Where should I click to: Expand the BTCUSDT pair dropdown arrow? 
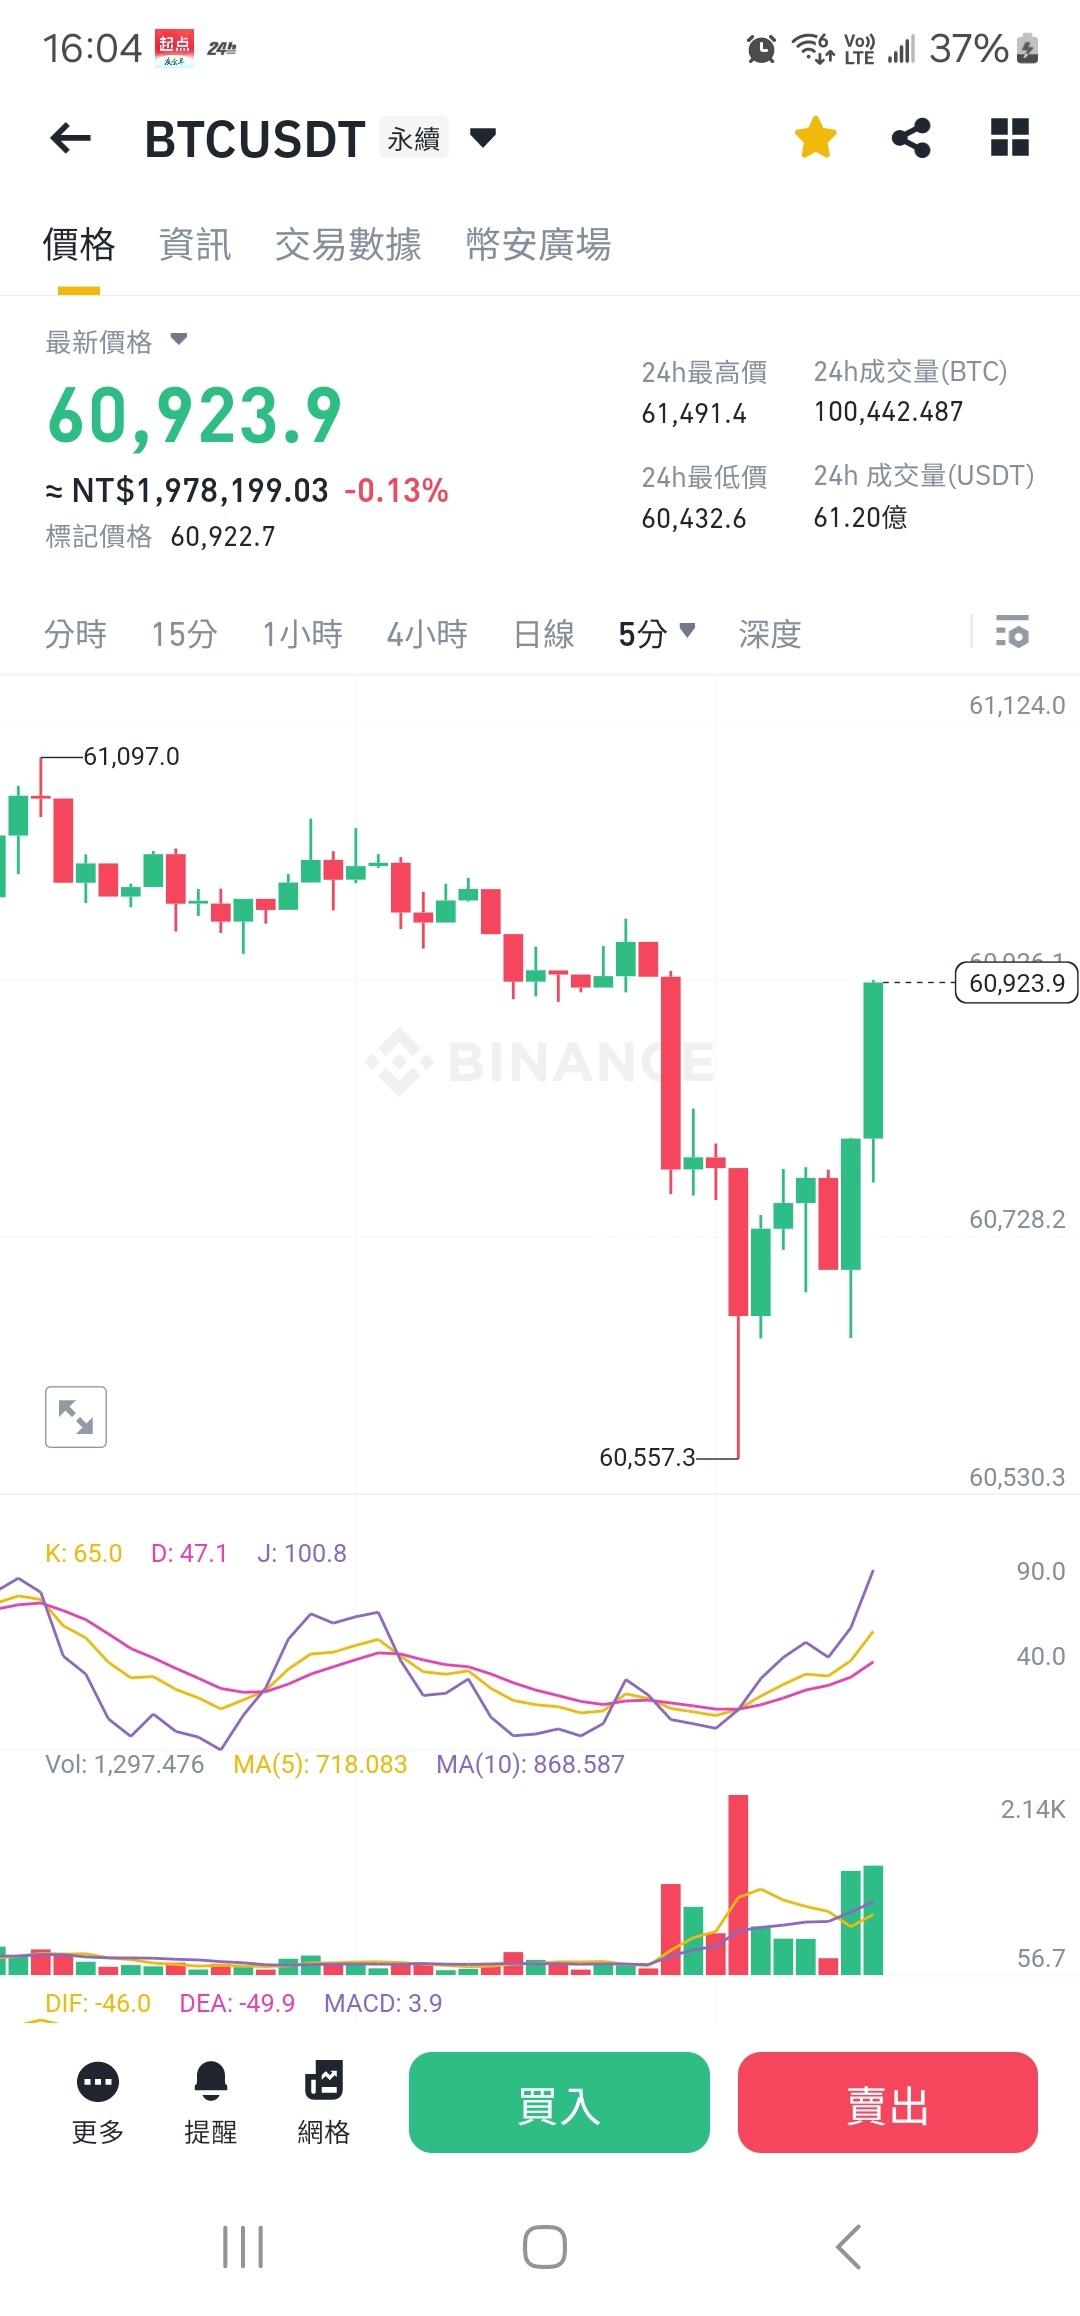tap(483, 138)
